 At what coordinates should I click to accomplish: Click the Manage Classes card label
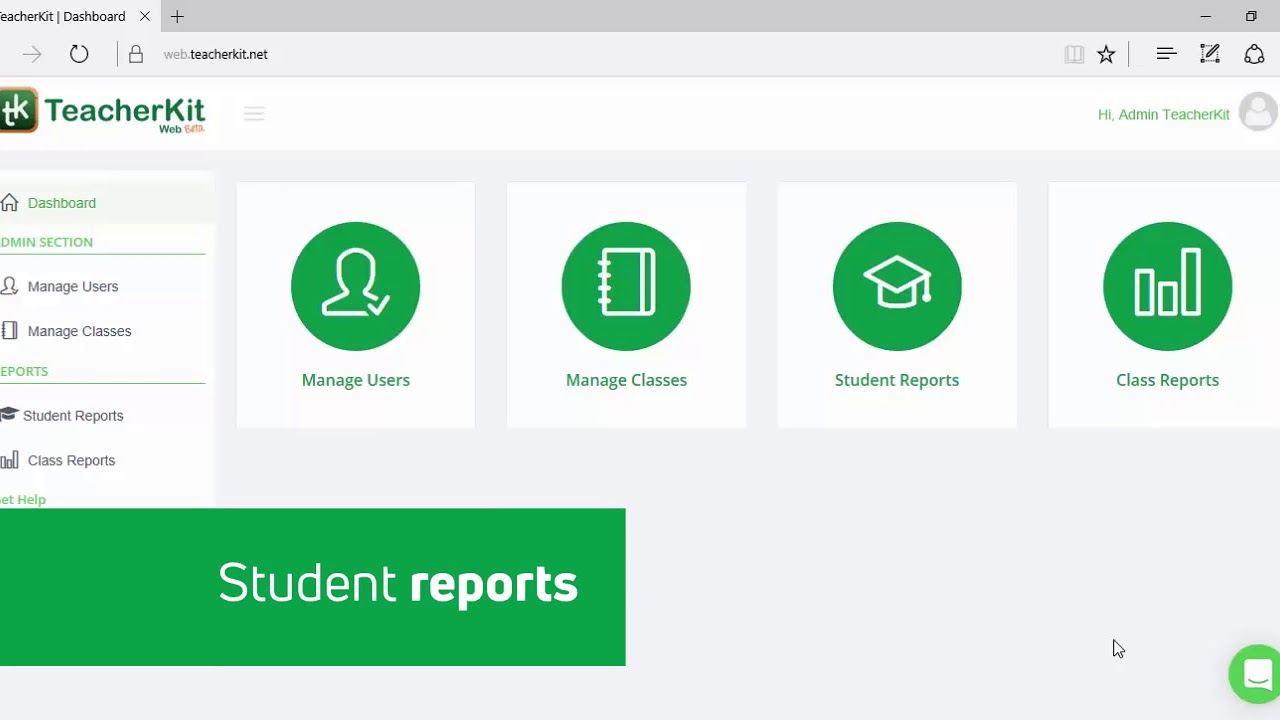[x=626, y=380]
